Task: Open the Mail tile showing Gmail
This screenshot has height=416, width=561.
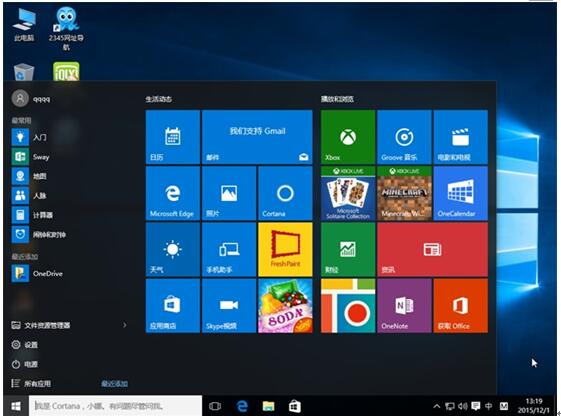Action: pos(257,137)
